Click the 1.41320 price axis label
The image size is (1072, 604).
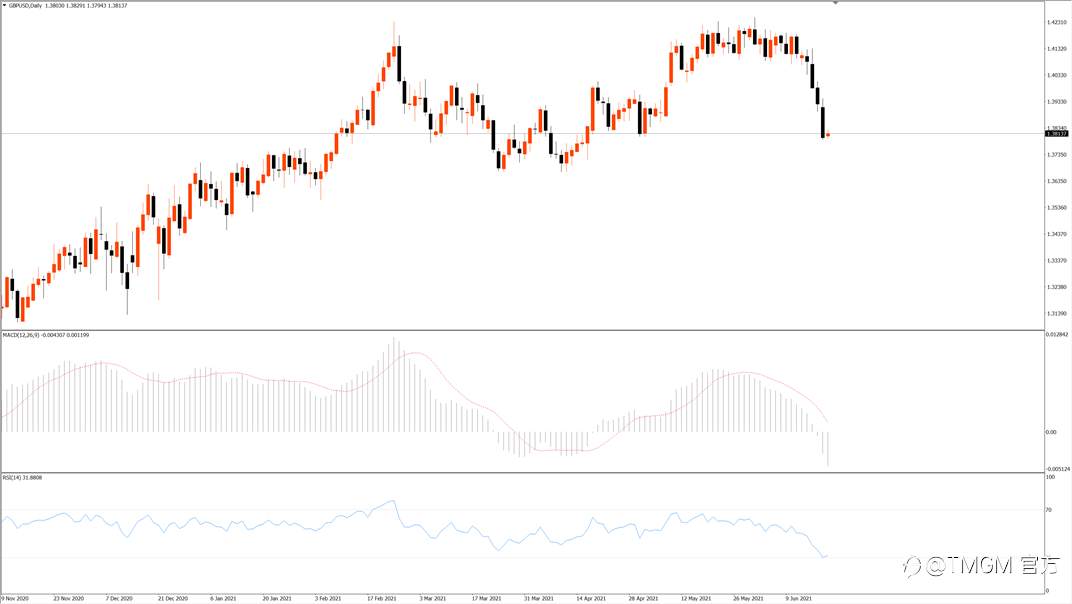[1057, 49]
